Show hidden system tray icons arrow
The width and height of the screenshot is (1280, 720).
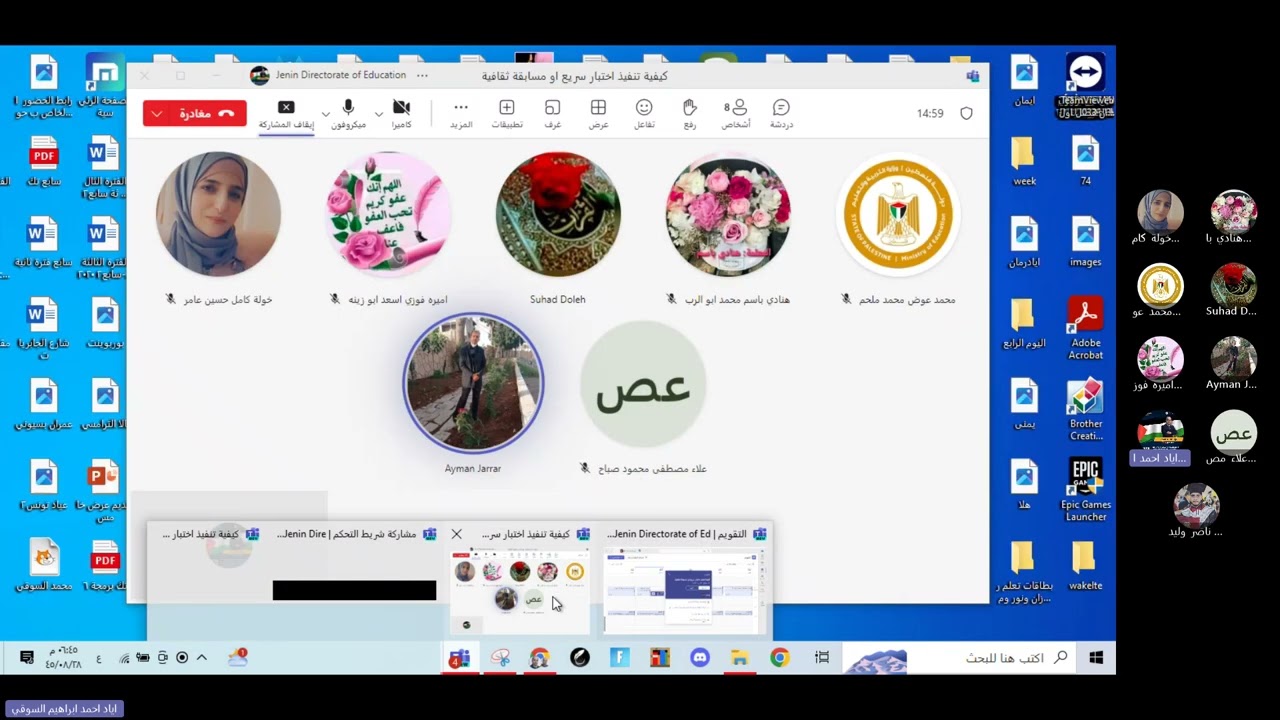pos(202,658)
